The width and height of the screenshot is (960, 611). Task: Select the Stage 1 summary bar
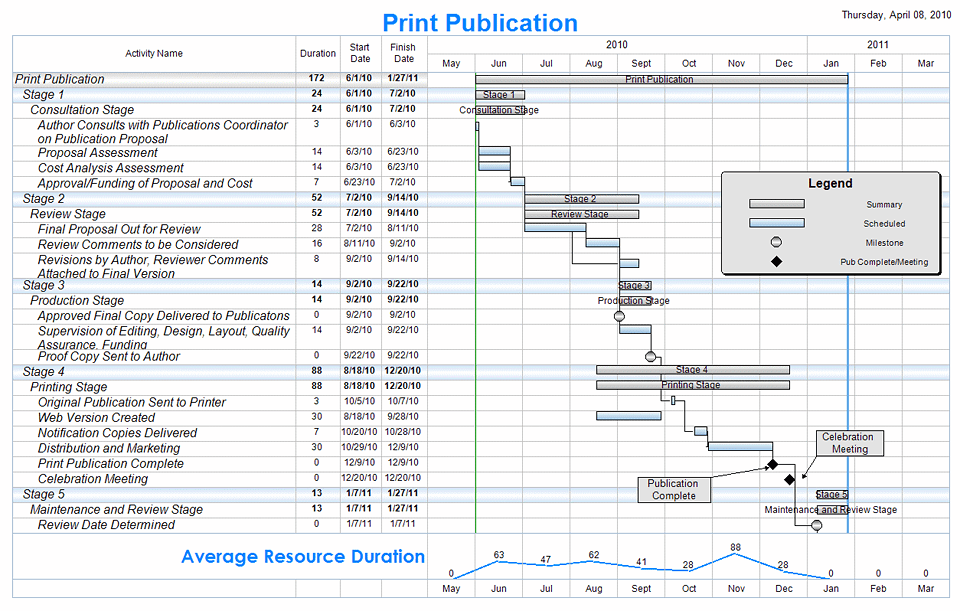499,94
